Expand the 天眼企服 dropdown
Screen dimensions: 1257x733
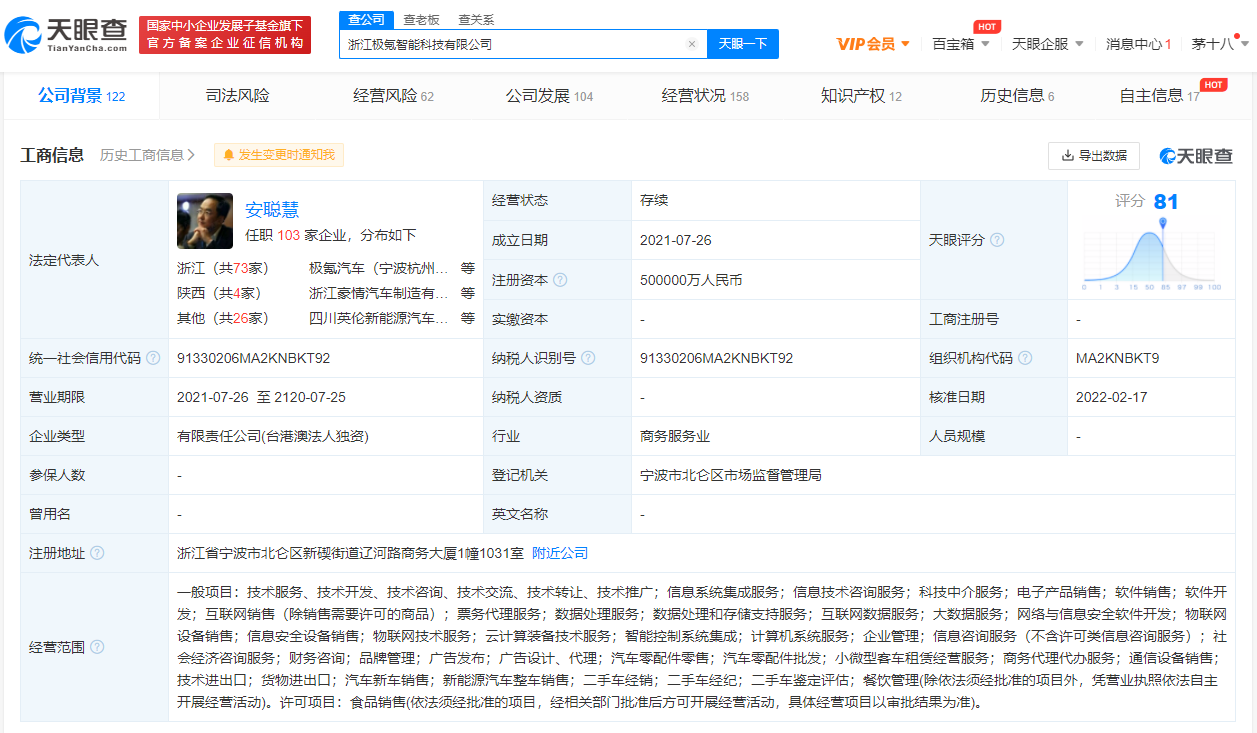click(x=1047, y=44)
